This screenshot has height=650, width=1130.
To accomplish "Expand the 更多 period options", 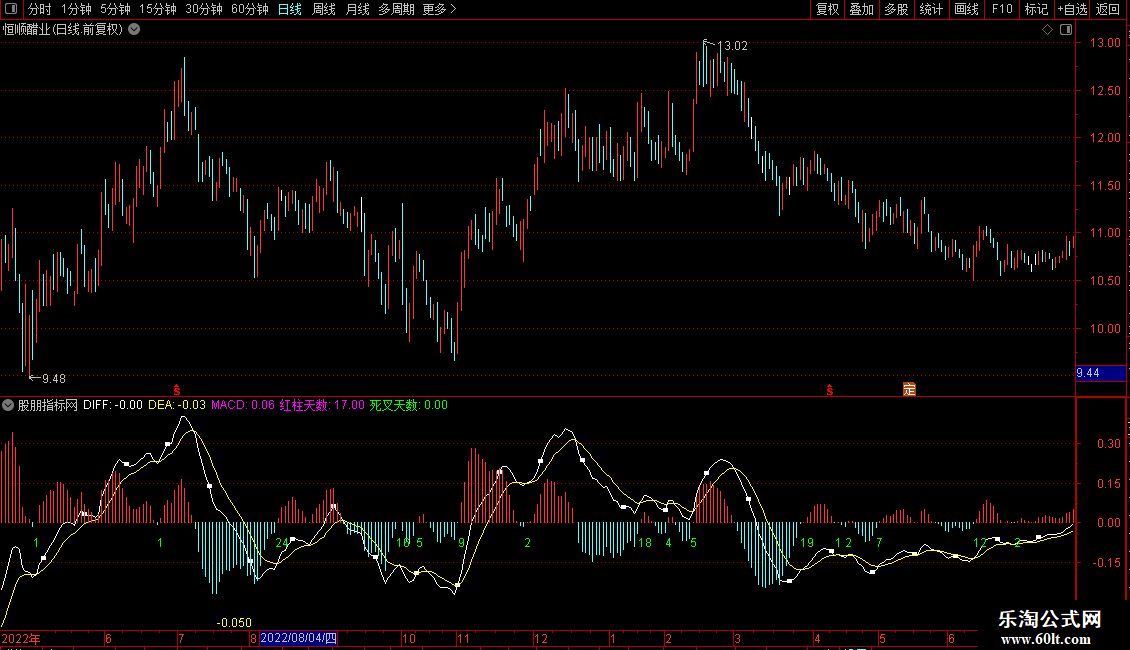I will click(439, 9).
